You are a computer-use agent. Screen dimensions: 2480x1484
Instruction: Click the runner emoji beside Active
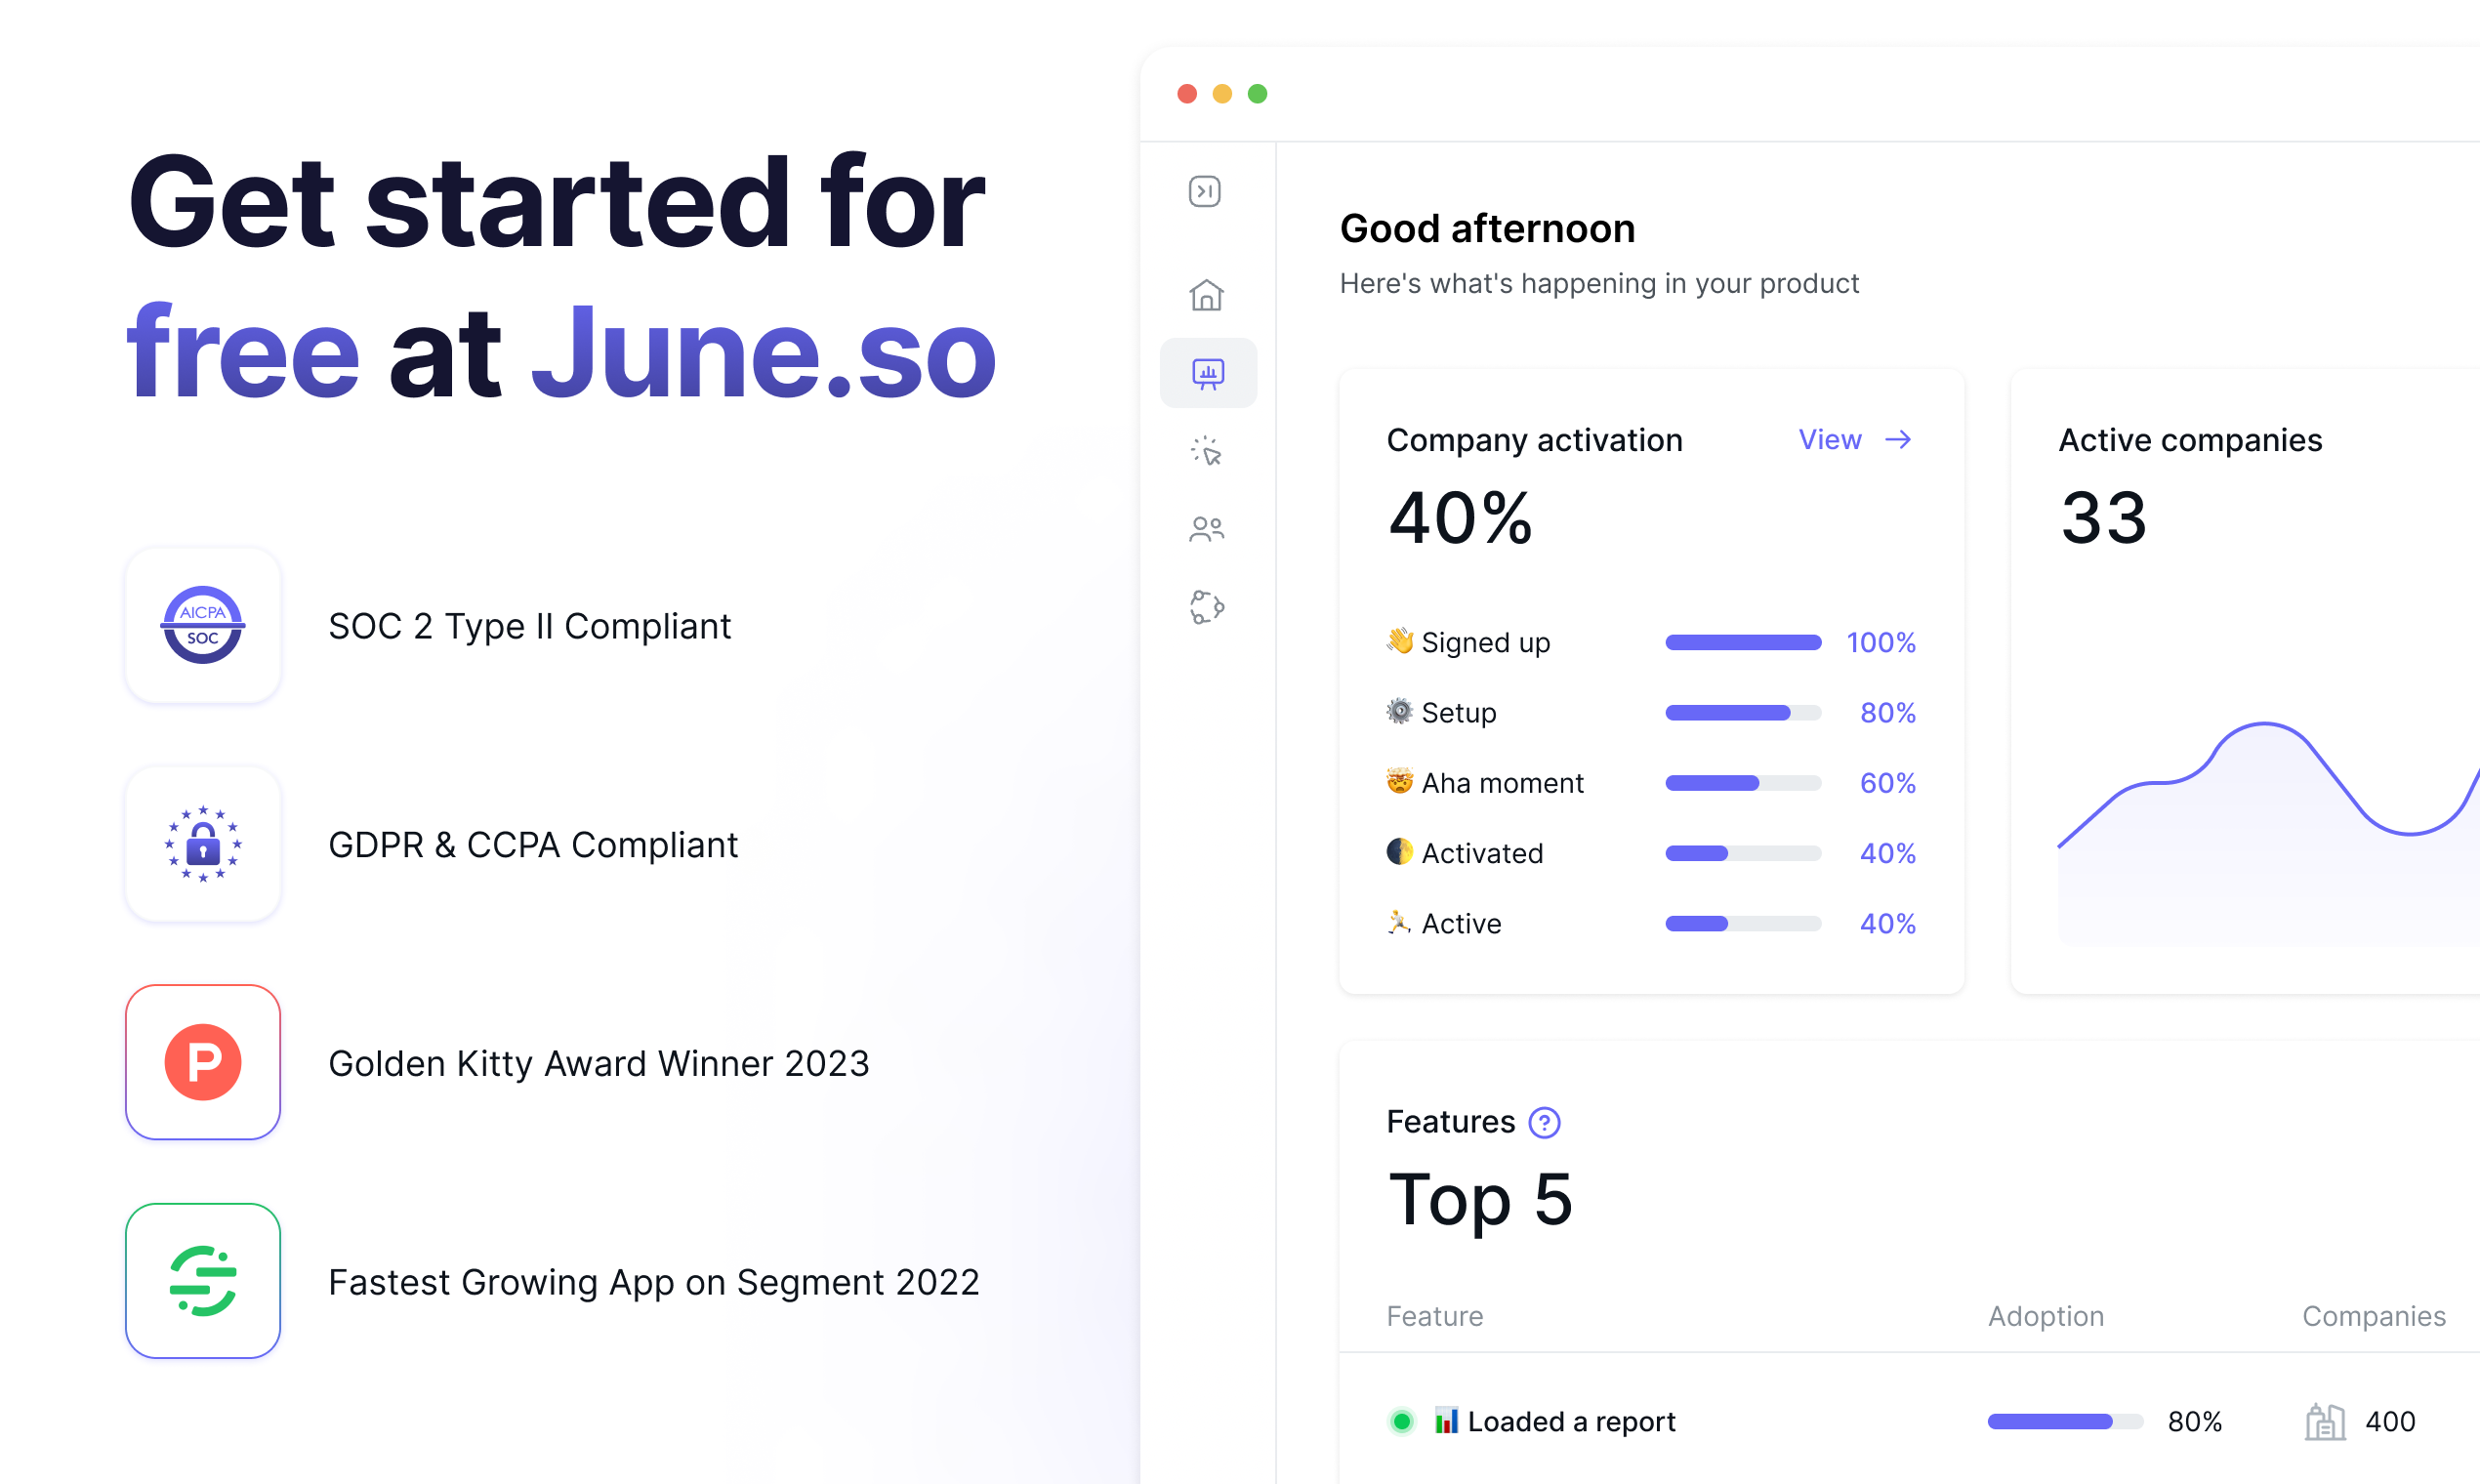click(x=1400, y=922)
